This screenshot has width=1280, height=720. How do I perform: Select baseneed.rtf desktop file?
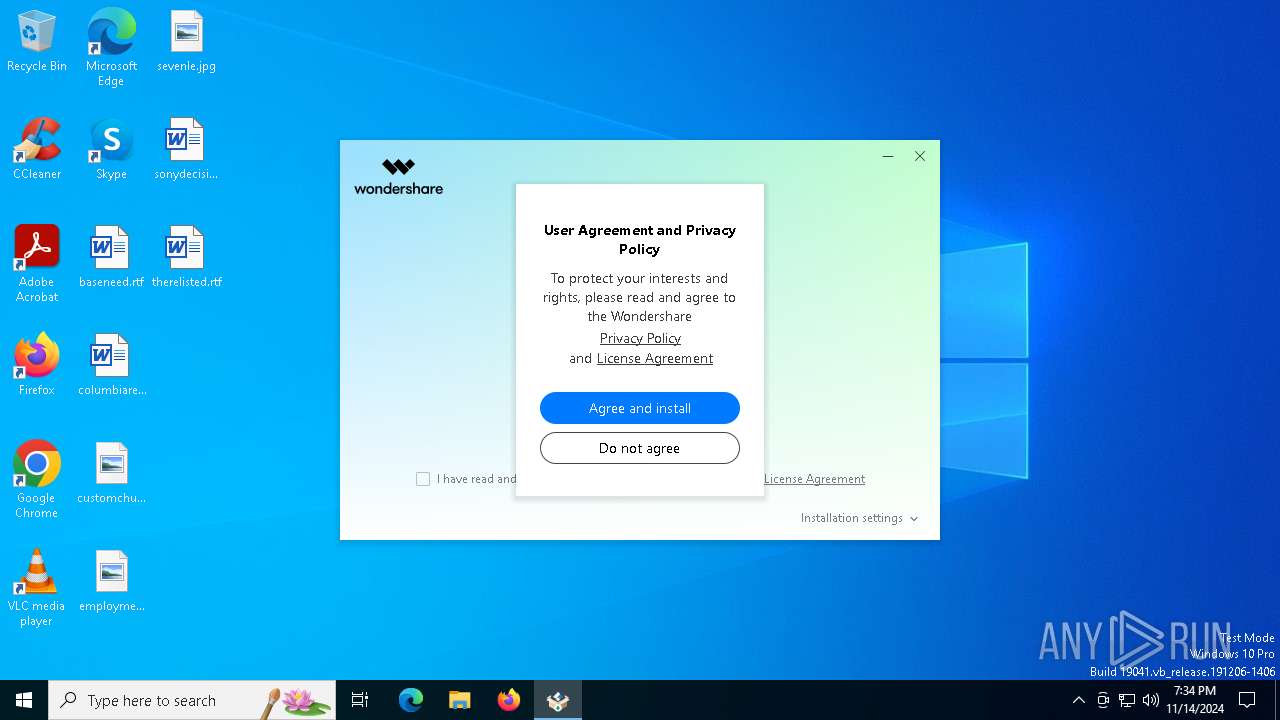coord(111,257)
